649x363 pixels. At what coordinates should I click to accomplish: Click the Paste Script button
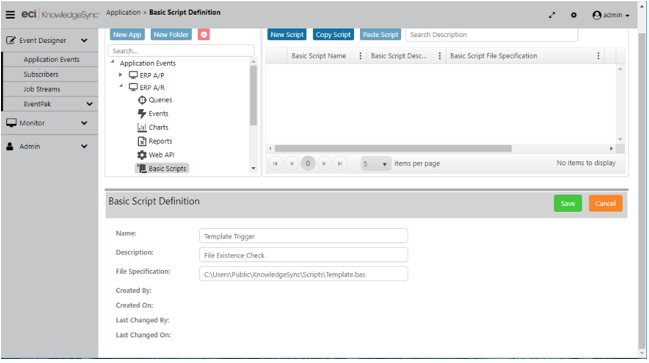[380, 35]
